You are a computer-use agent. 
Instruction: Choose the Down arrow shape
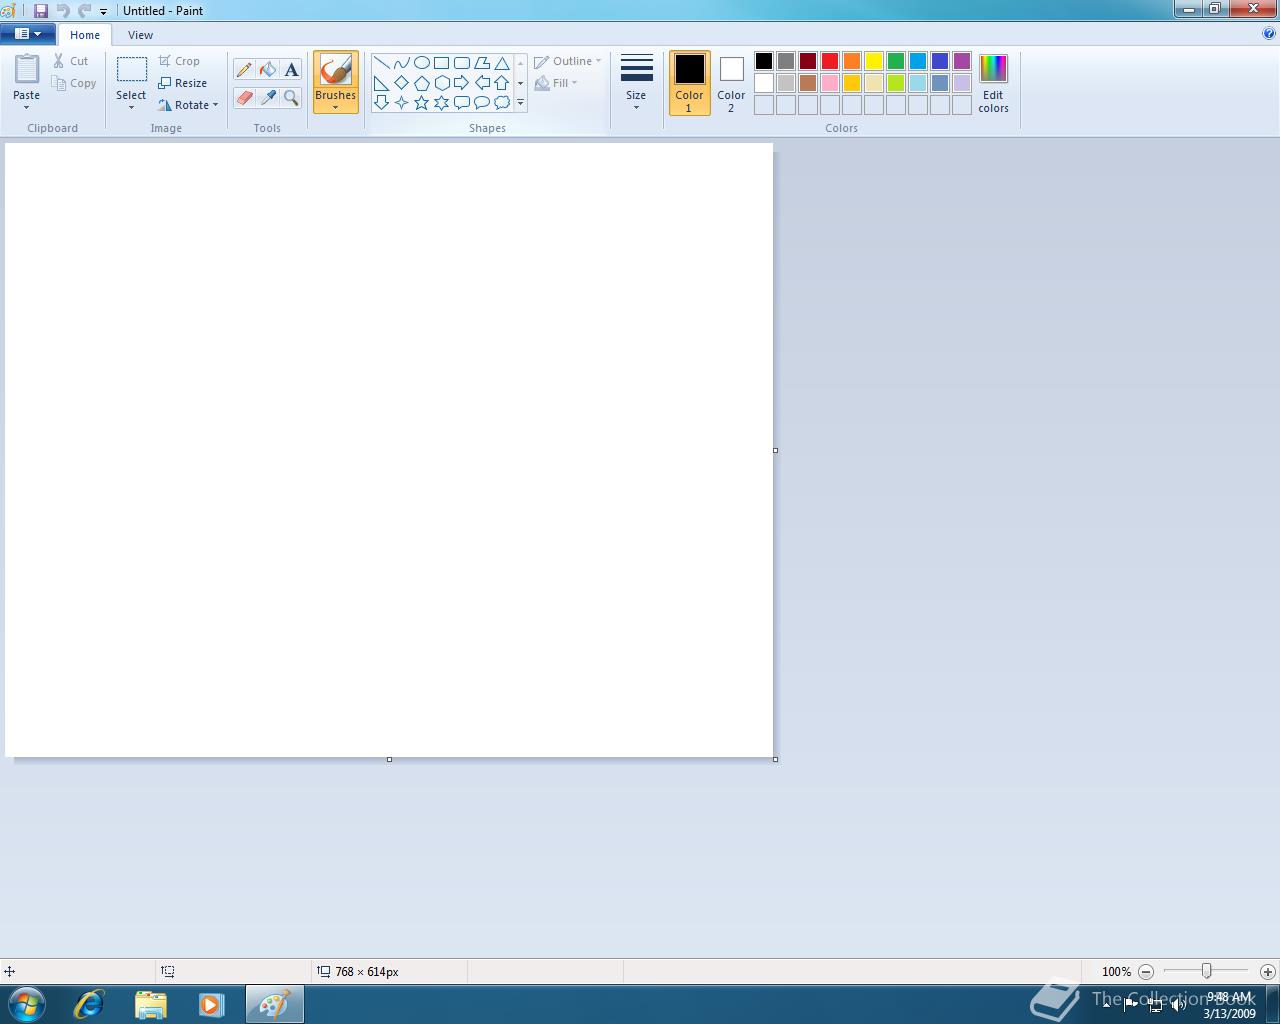click(381, 102)
